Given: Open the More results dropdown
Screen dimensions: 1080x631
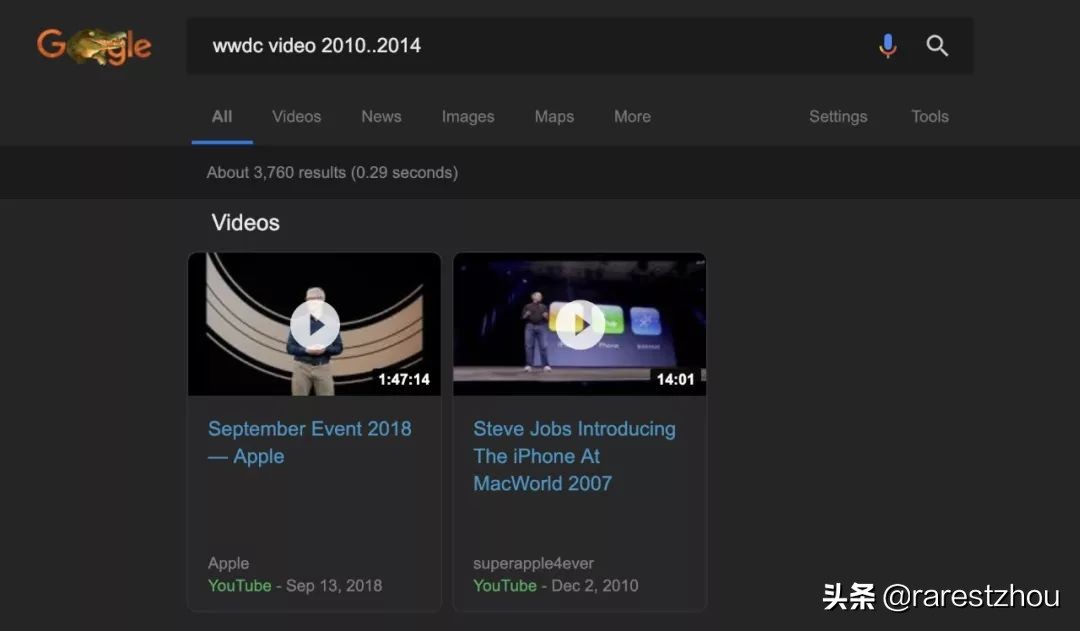Looking at the screenshot, I should pyautogui.click(x=632, y=116).
